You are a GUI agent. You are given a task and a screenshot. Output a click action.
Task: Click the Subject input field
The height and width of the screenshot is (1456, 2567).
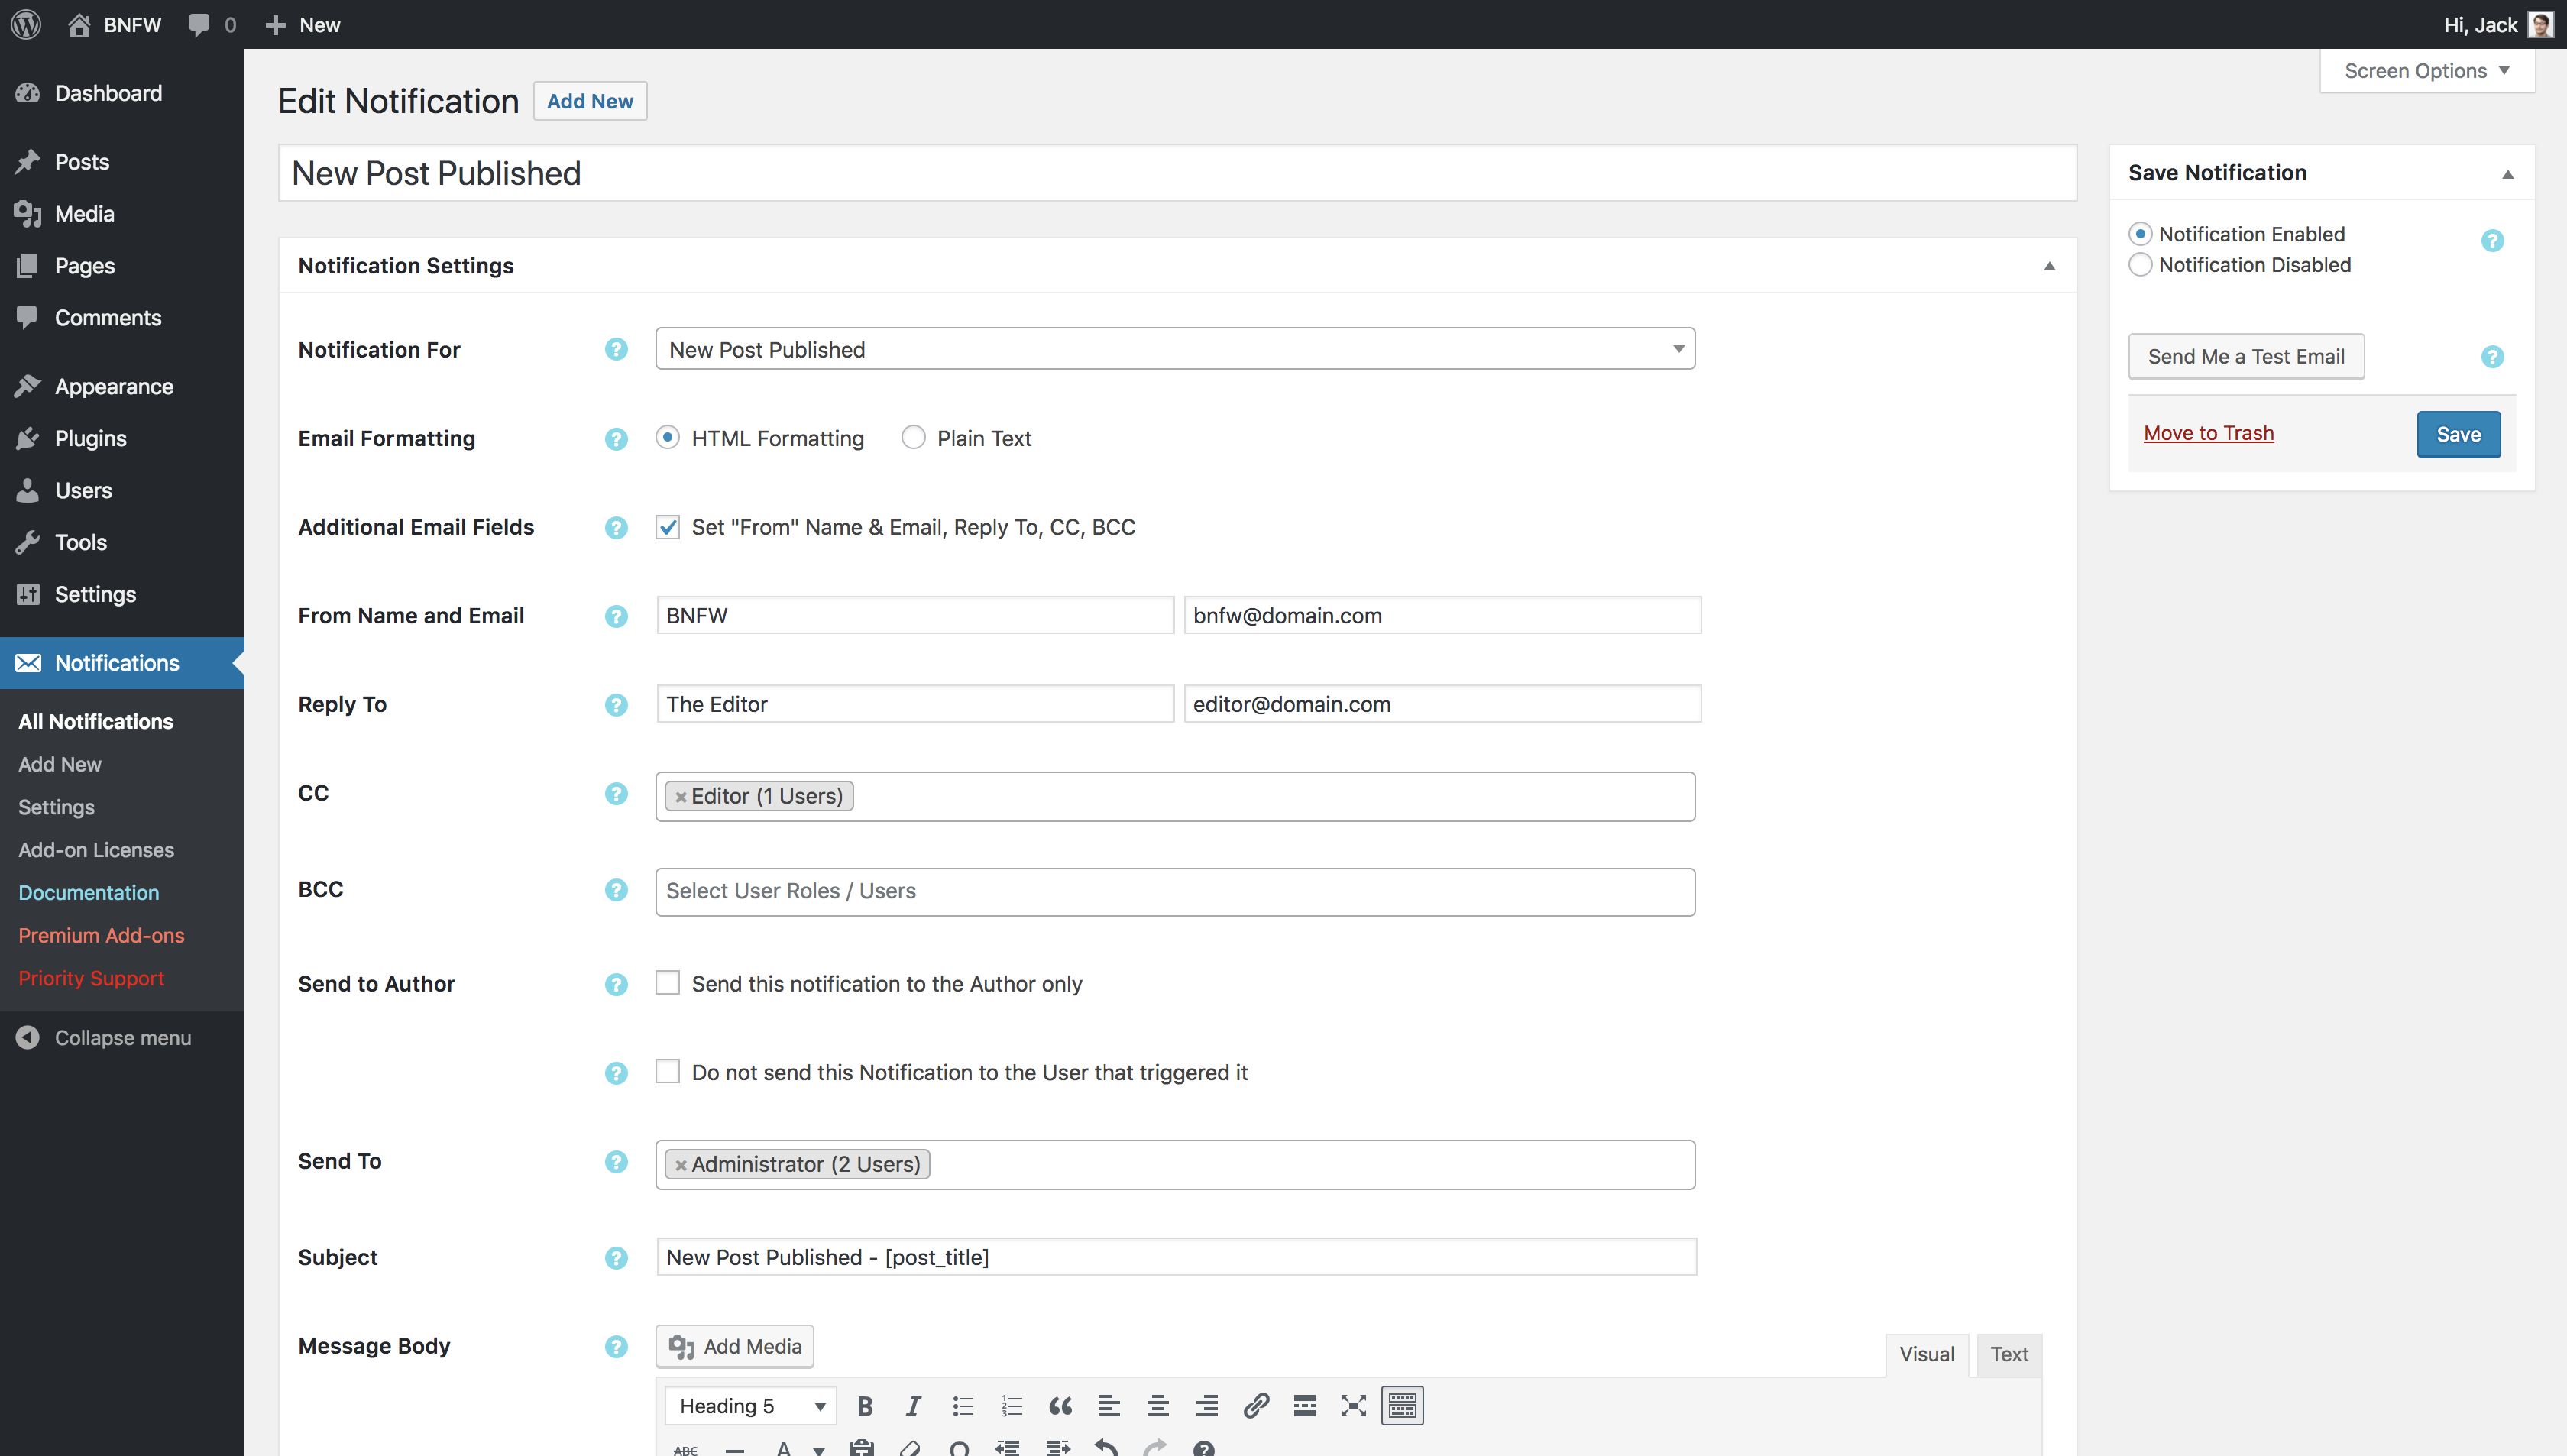click(x=1174, y=1257)
